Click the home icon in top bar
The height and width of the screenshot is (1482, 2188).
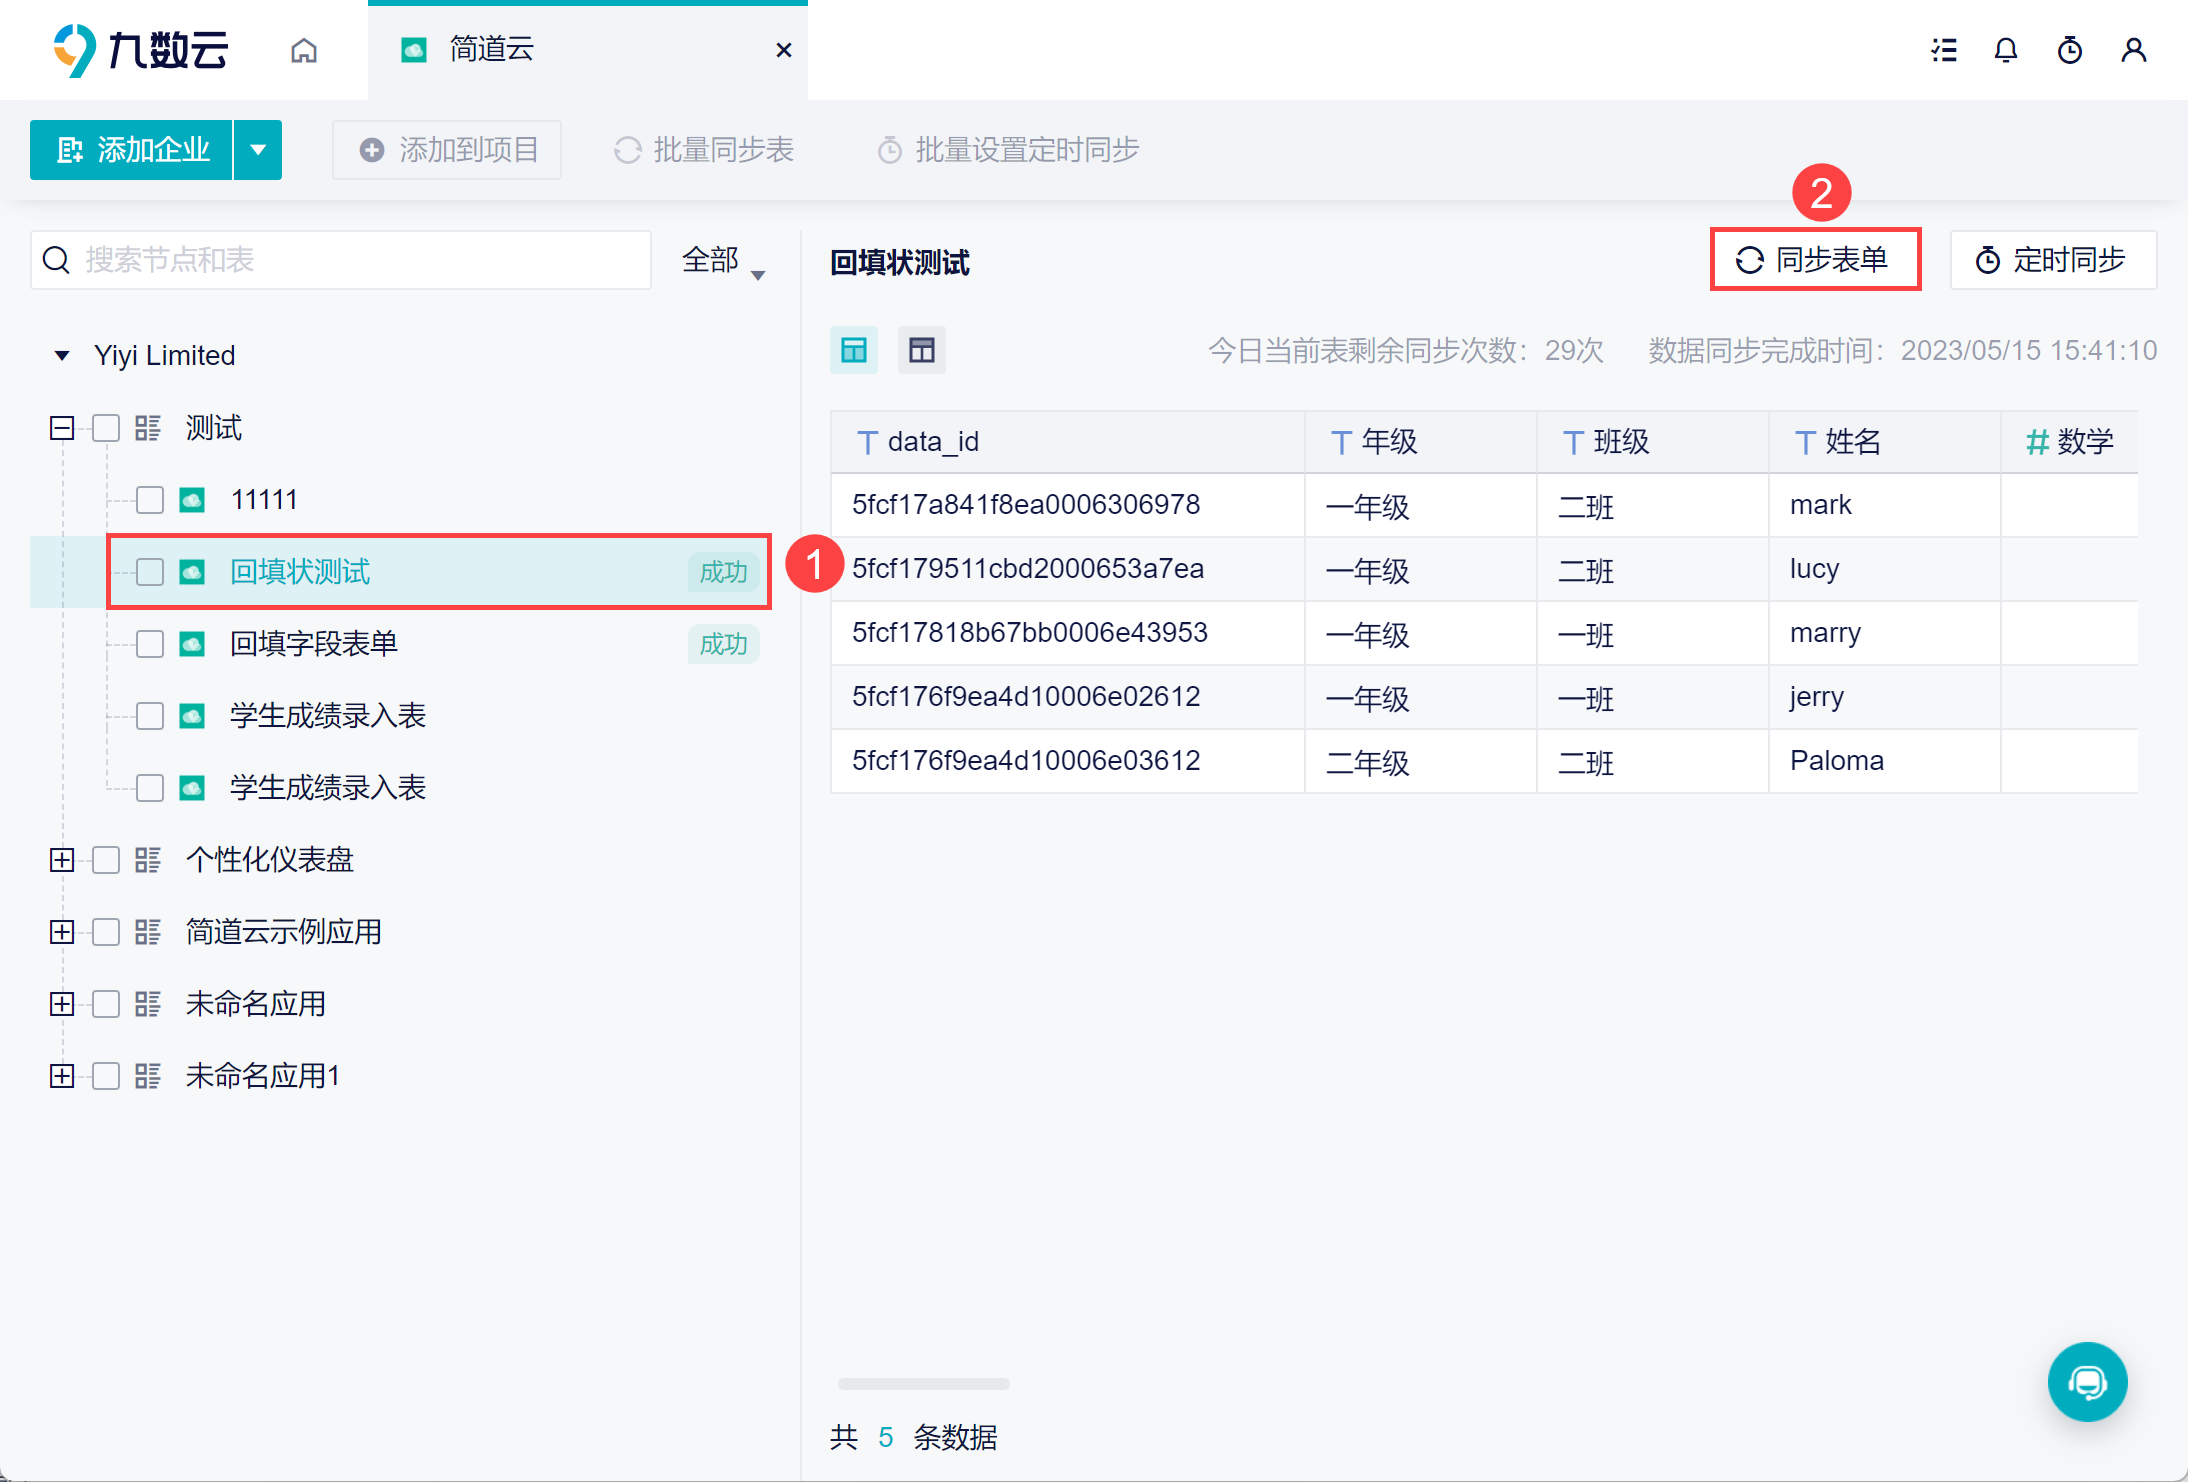pos(304,50)
